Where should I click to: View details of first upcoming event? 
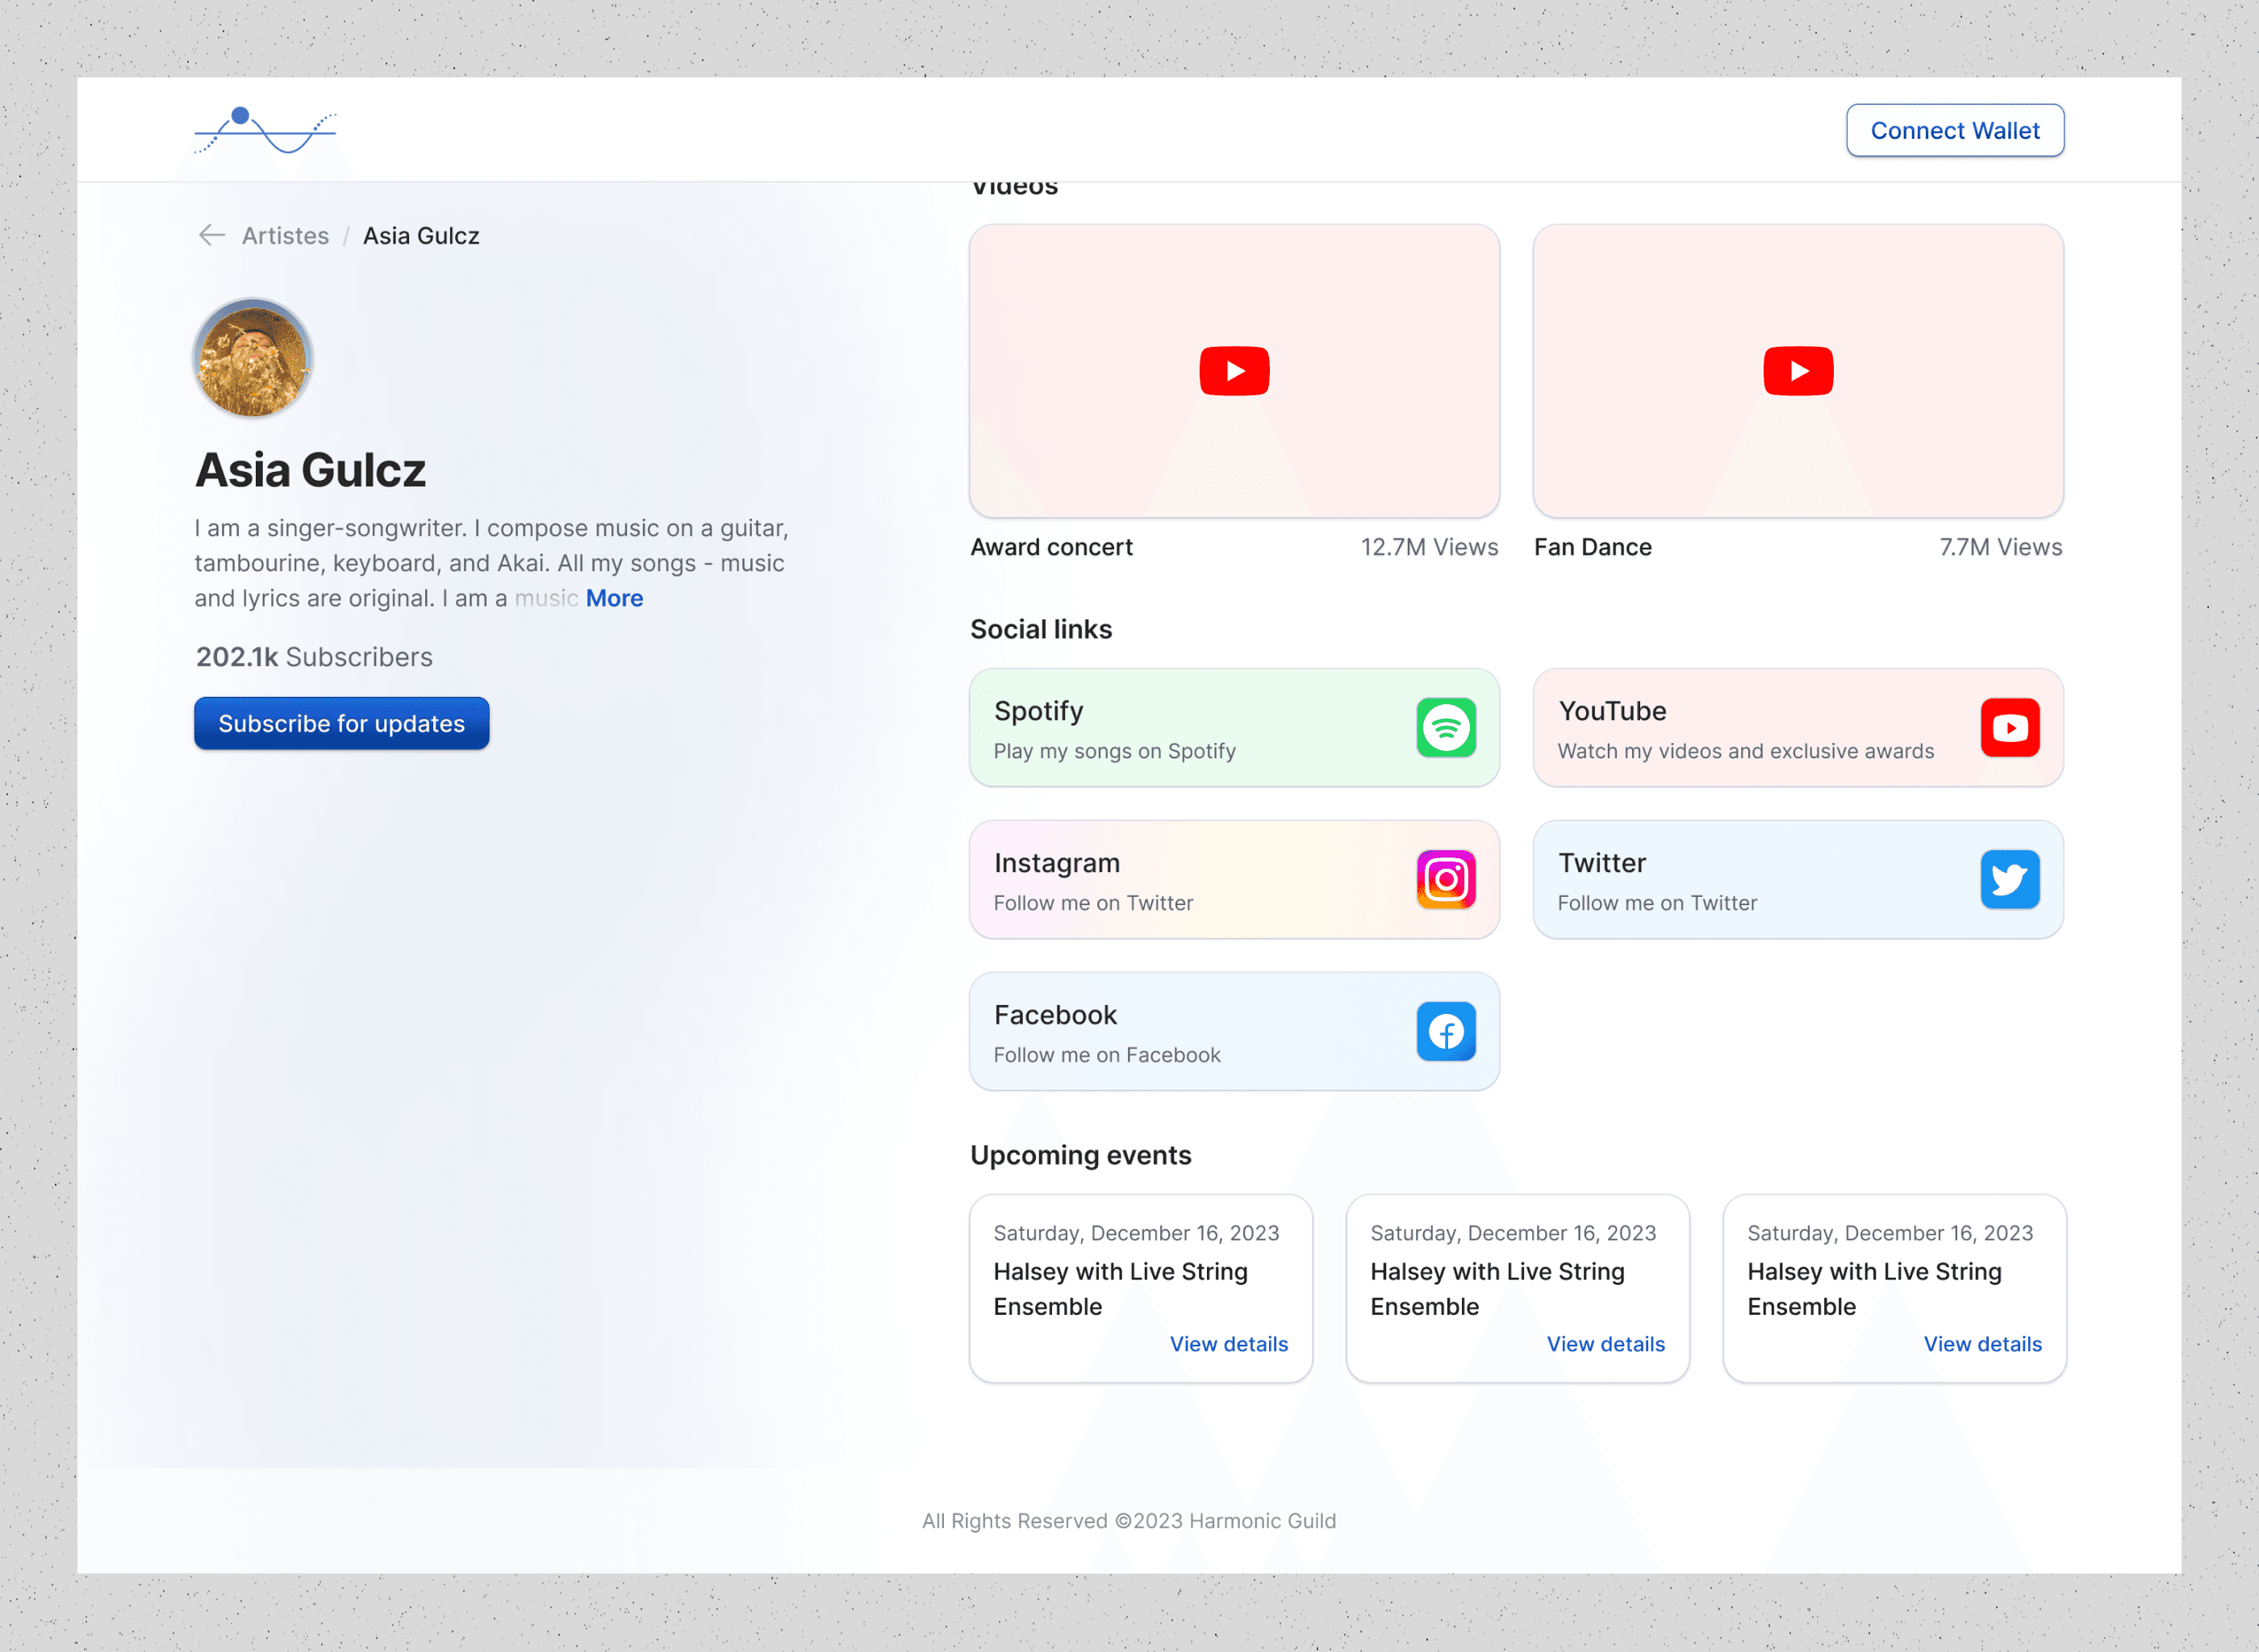click(x=1228, y=1344)
